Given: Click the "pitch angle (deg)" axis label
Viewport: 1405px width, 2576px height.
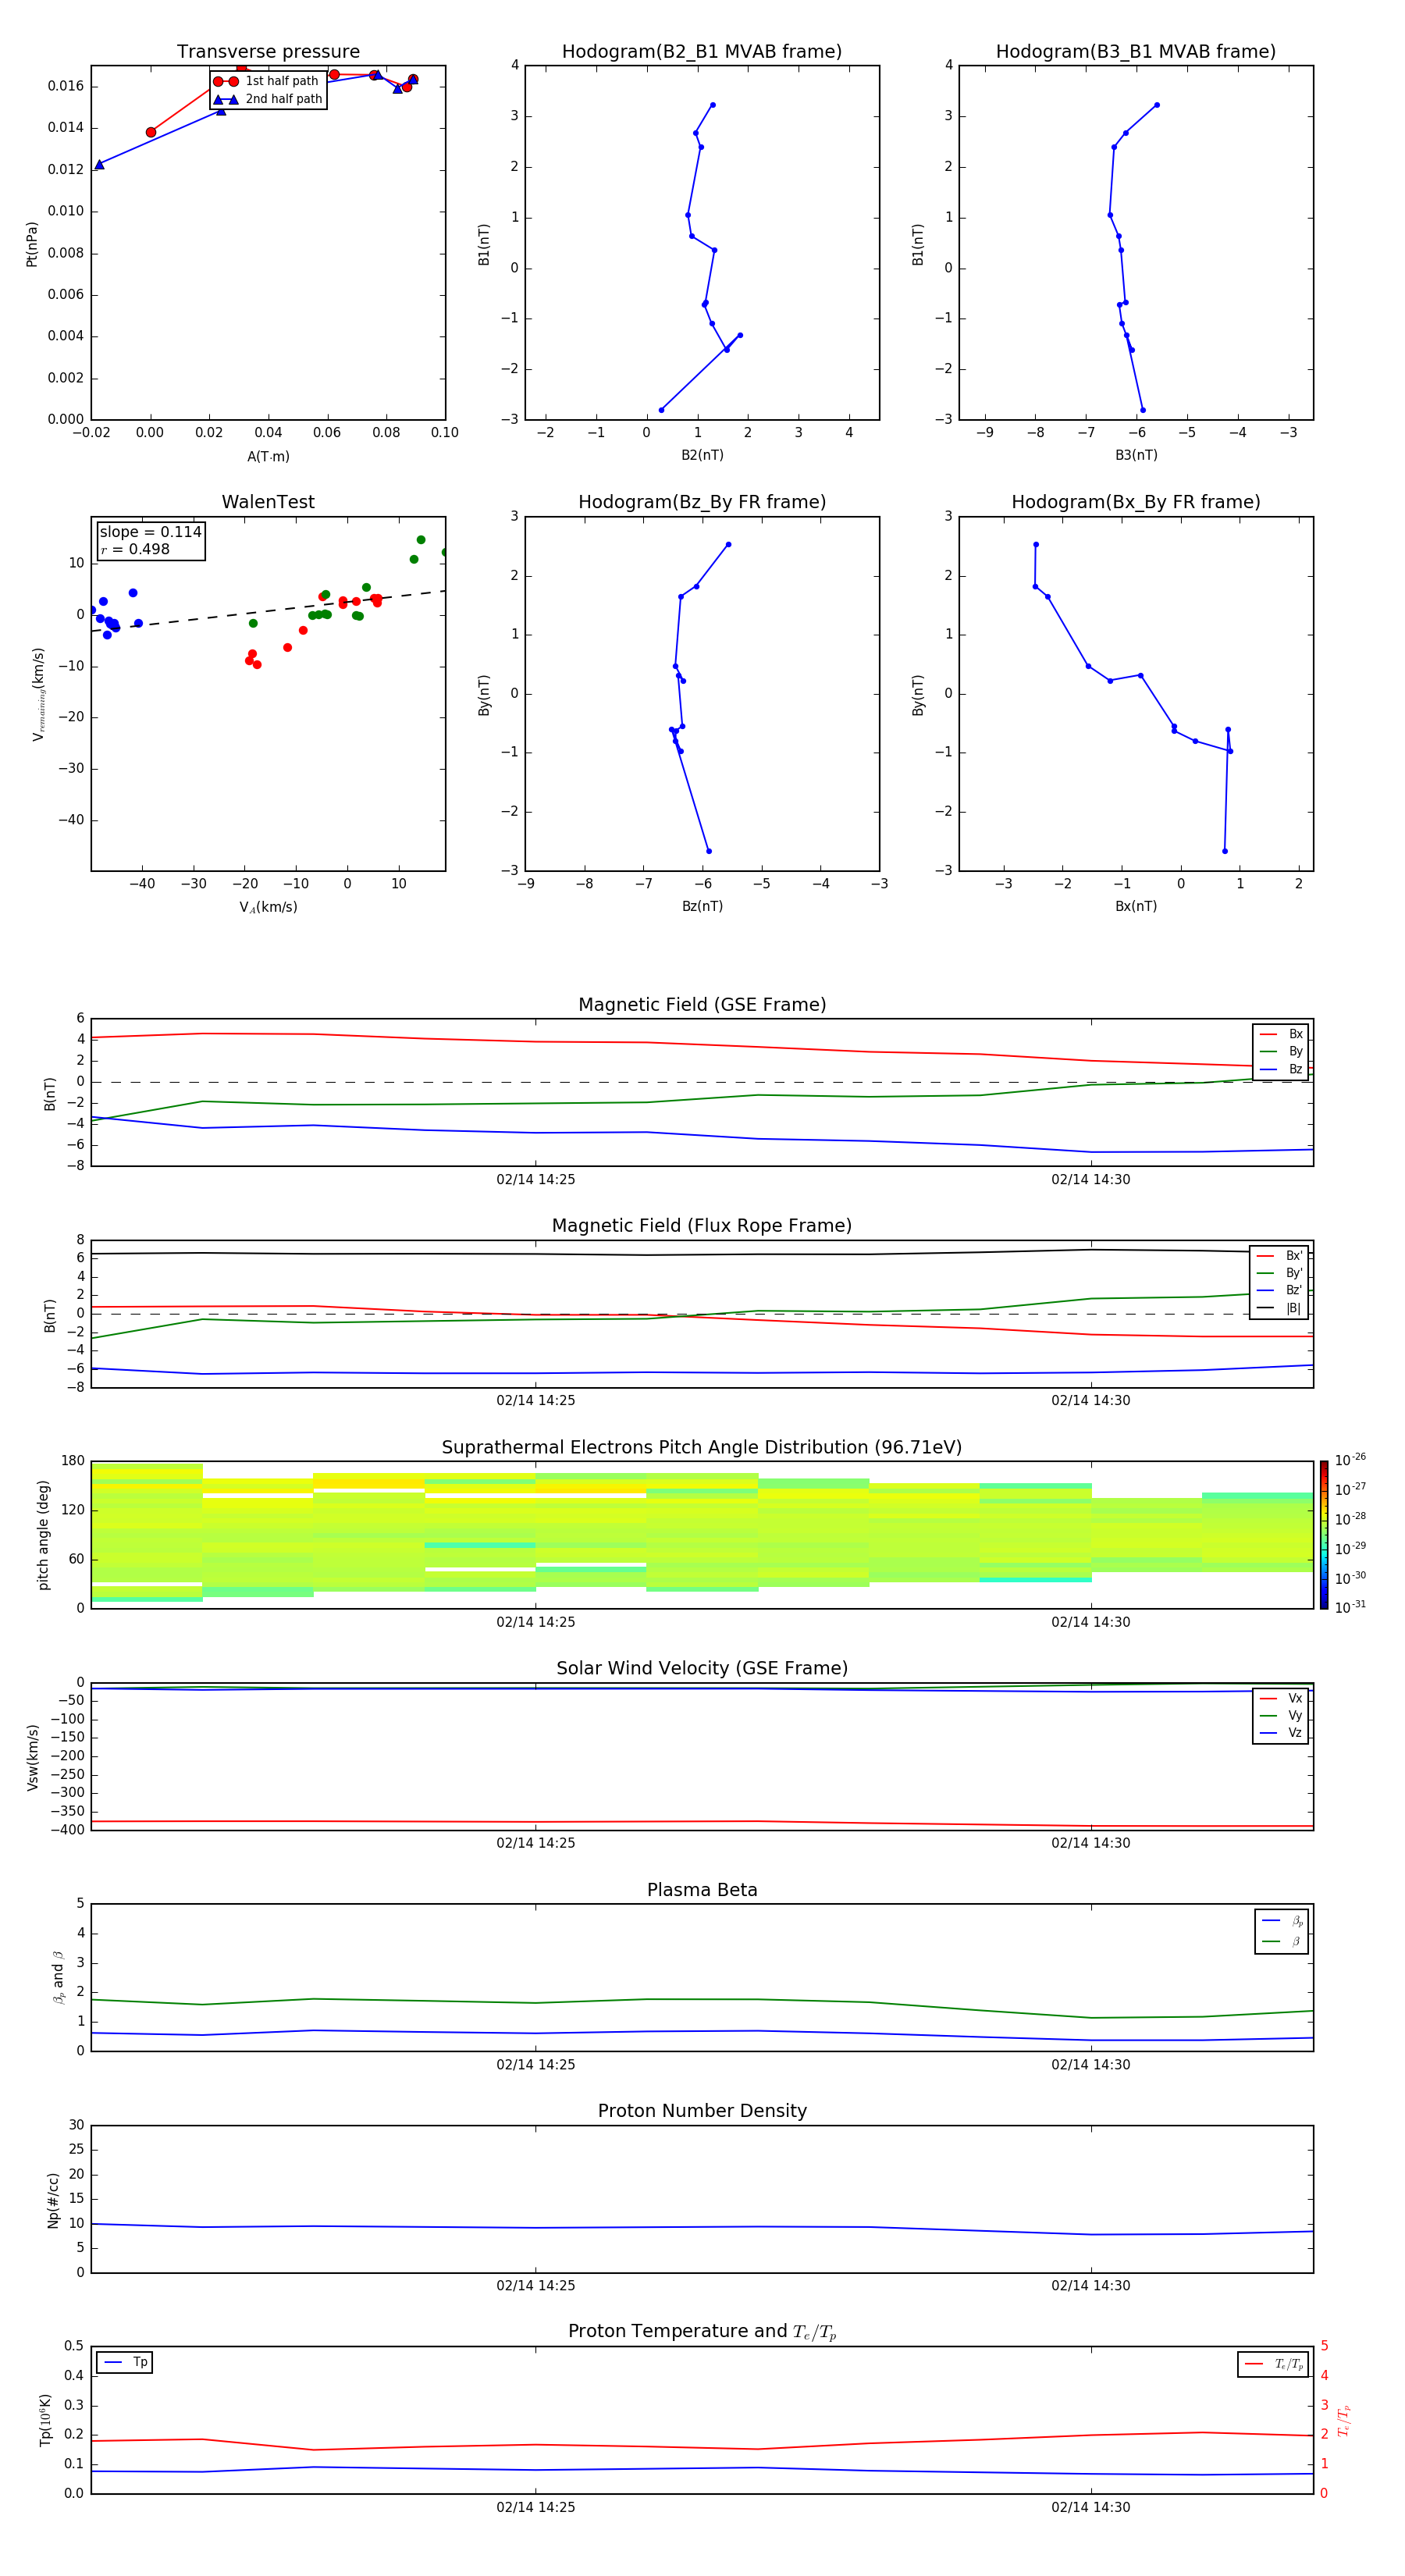Looking at the screenshot, I should click(43, 1535).
